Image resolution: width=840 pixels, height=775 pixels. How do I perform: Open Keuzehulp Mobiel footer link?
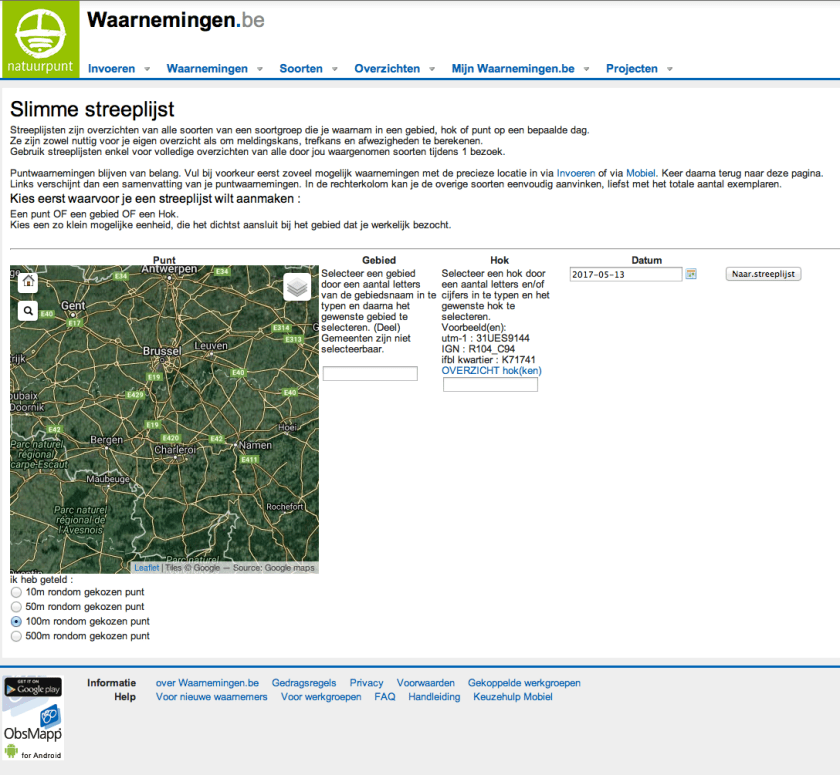pos(513,697)
